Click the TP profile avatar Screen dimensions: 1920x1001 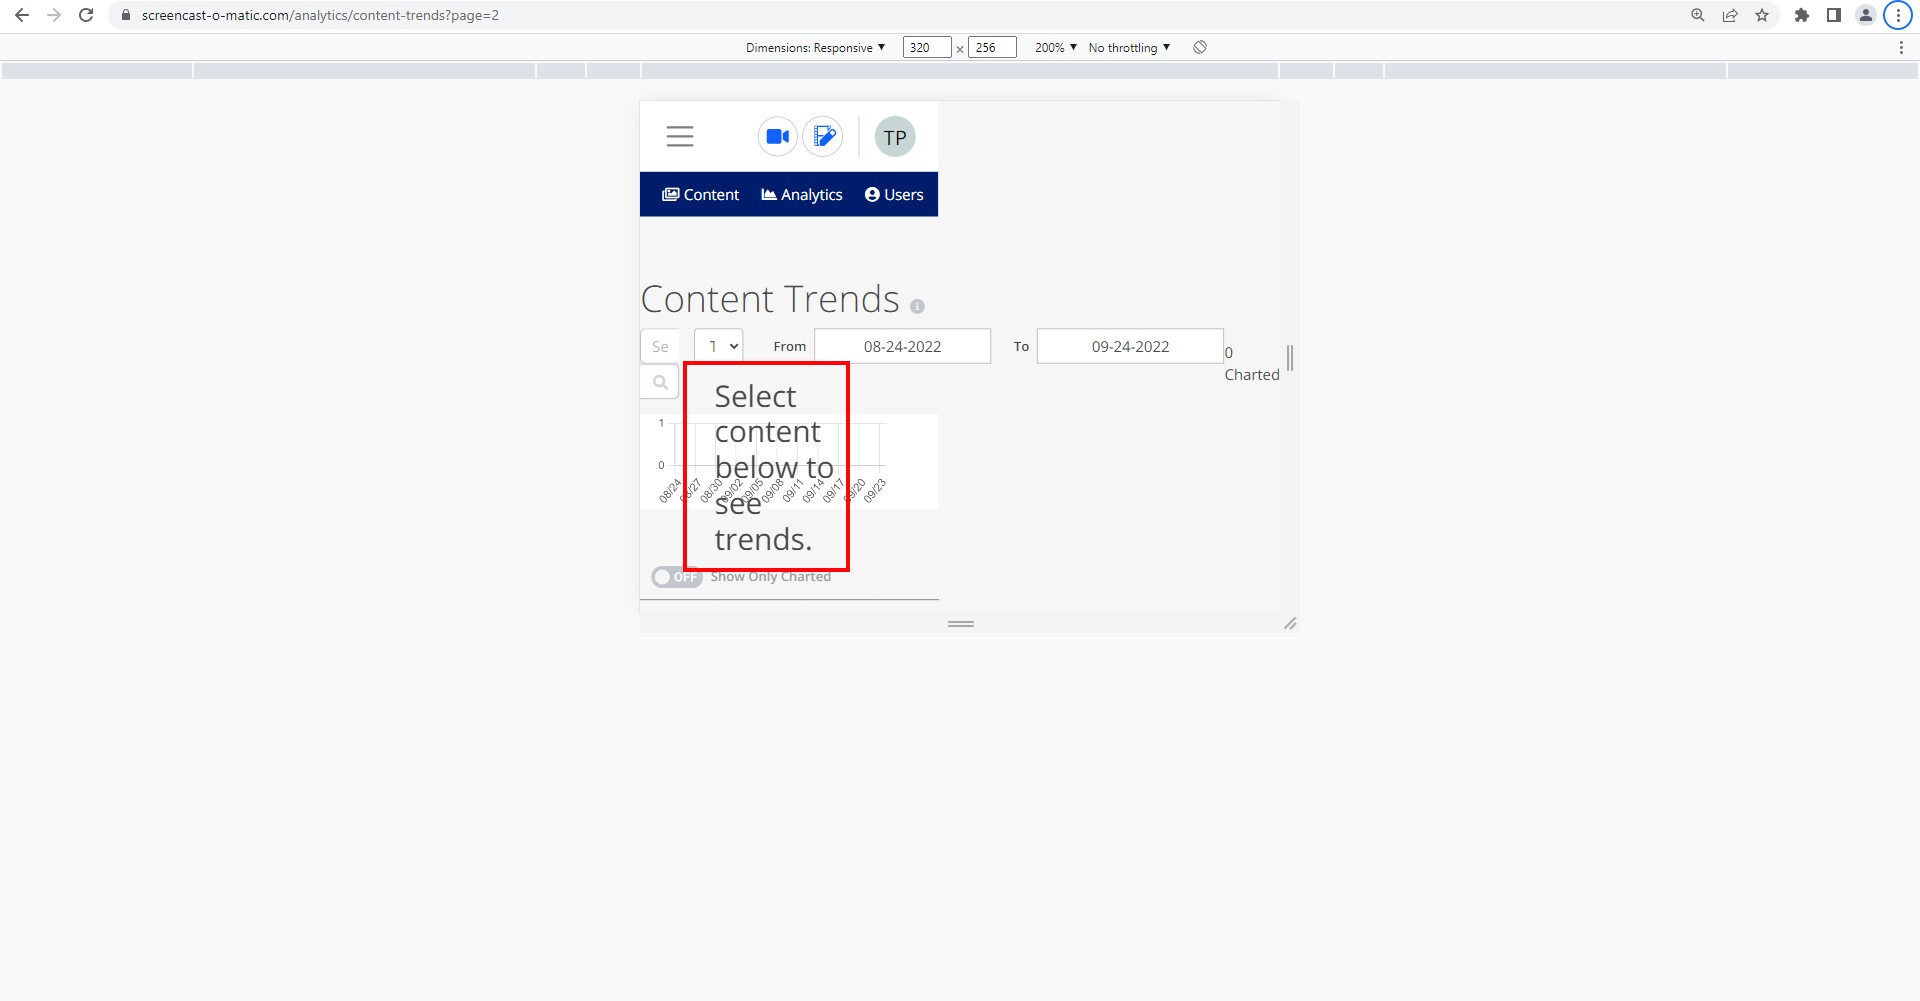pos(894,136)
